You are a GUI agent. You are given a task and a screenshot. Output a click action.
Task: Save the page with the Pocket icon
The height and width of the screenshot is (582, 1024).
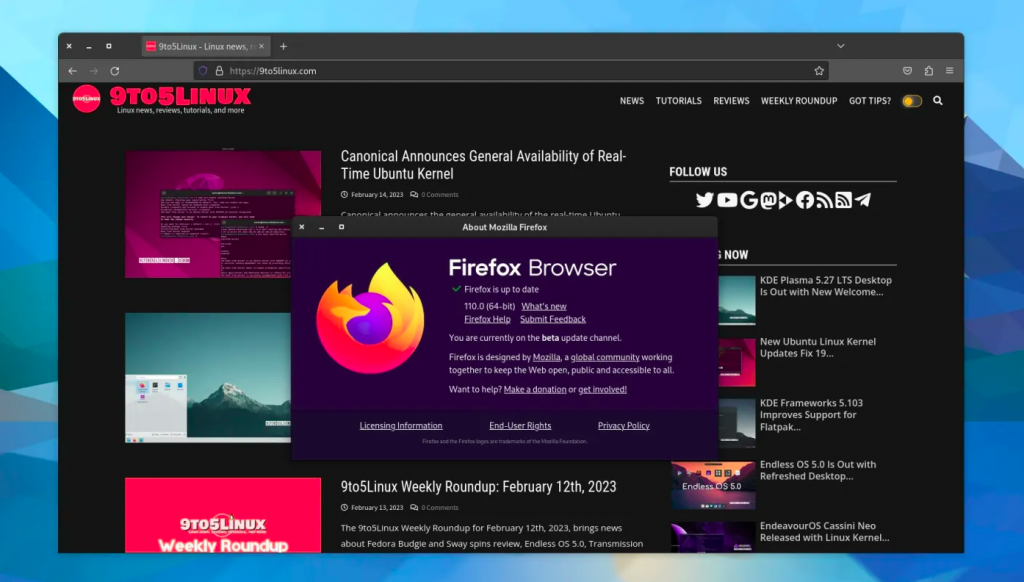coord(907,71)
